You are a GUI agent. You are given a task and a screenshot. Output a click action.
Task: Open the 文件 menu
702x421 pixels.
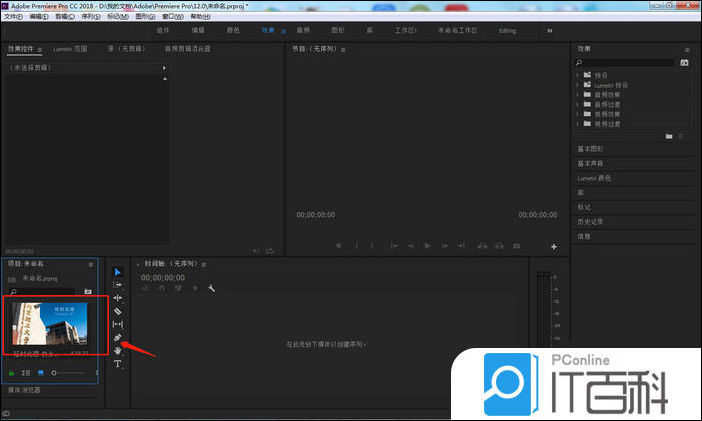(x=12, y=17)
